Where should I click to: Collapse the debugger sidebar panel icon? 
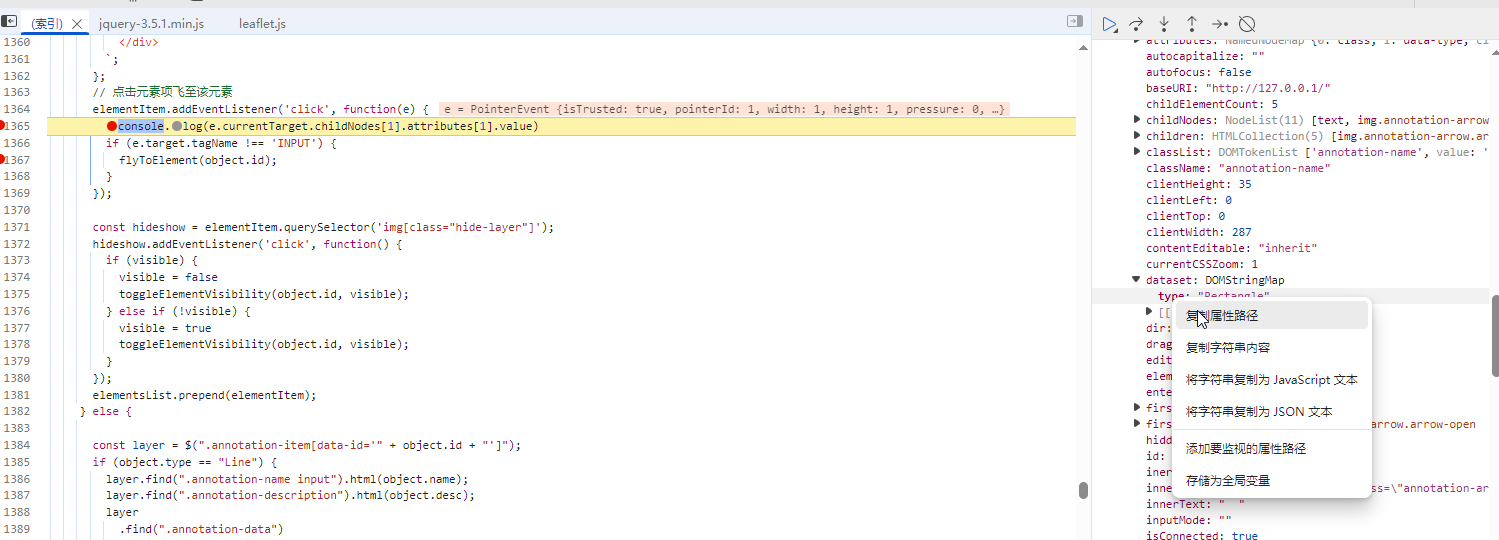point(1075,21)
